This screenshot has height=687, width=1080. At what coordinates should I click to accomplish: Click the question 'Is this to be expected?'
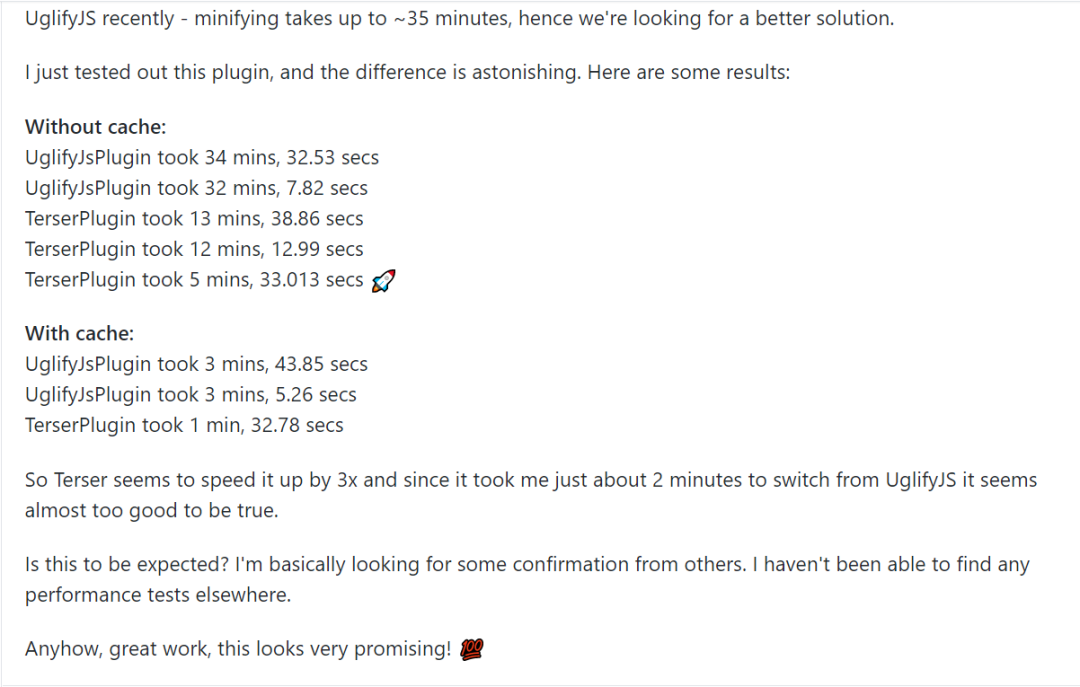point(126,565)
